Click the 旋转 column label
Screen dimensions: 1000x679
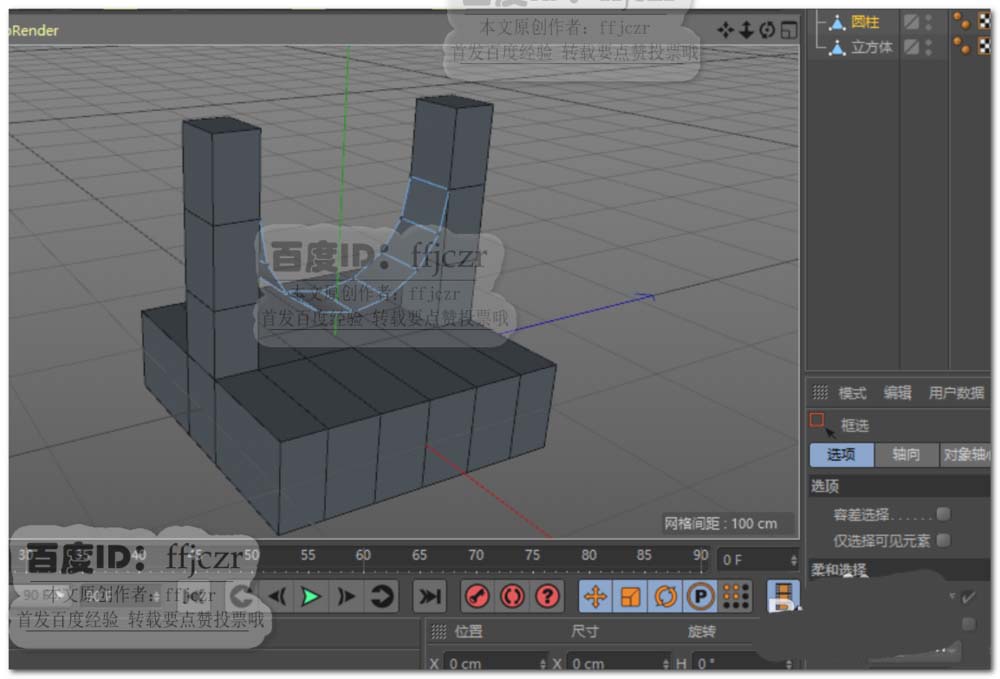(702, 632)
